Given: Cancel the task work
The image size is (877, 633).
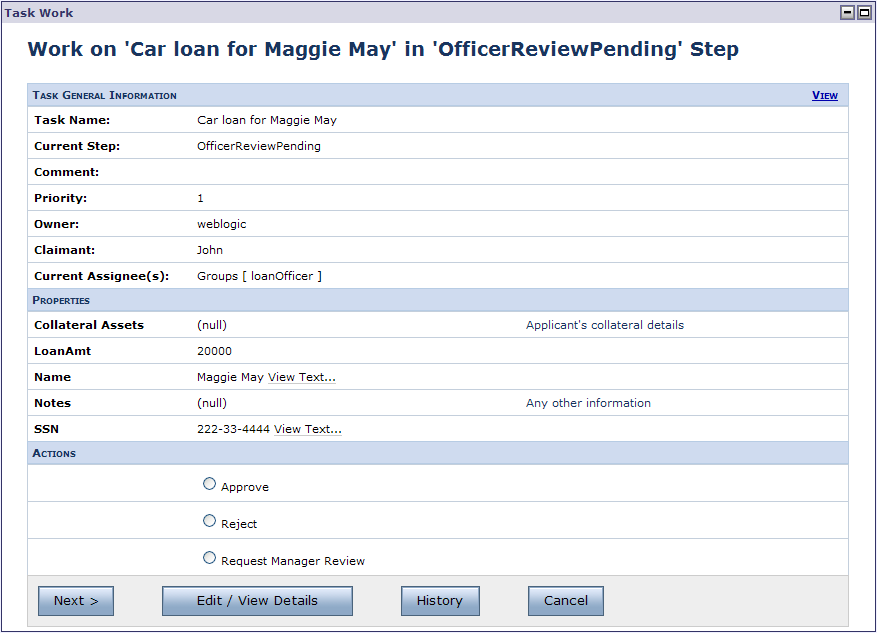Looking at the screenshot, I should pos(566,601).
